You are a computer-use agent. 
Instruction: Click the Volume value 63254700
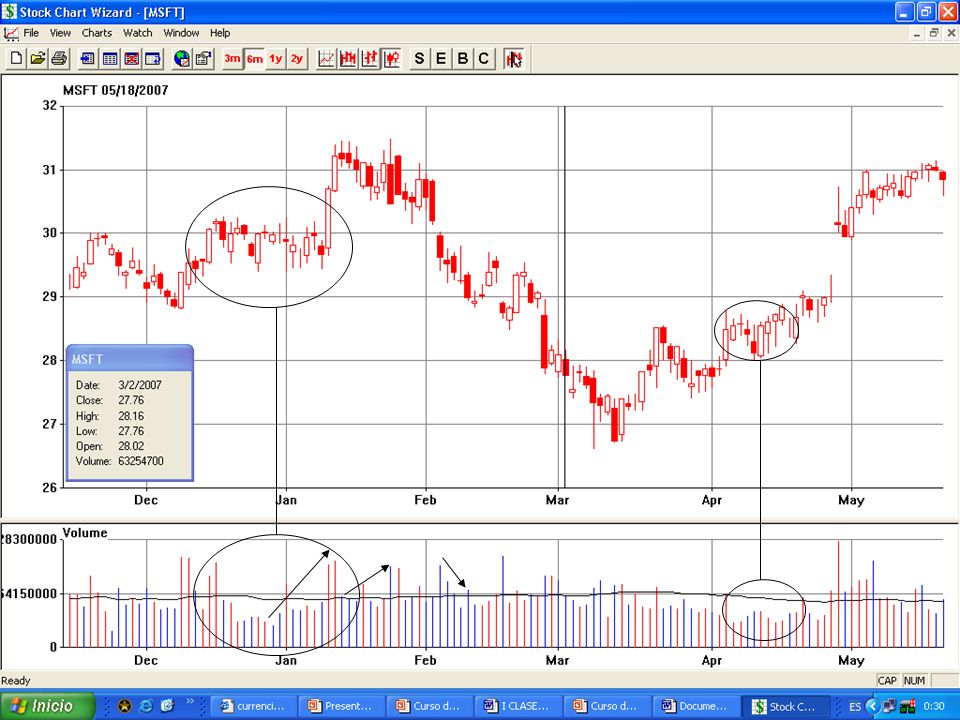click(x=141, y=461)
